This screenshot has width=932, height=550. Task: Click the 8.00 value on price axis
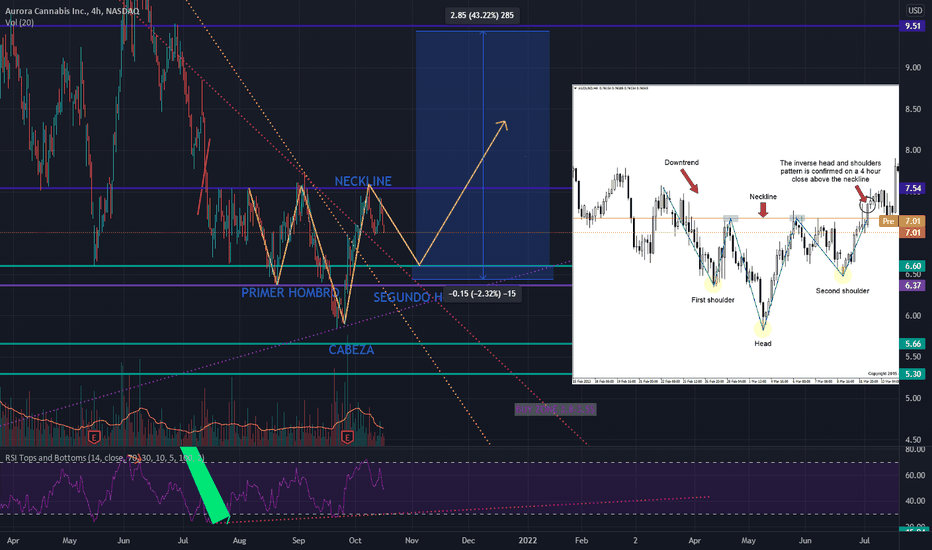[913, 150]
